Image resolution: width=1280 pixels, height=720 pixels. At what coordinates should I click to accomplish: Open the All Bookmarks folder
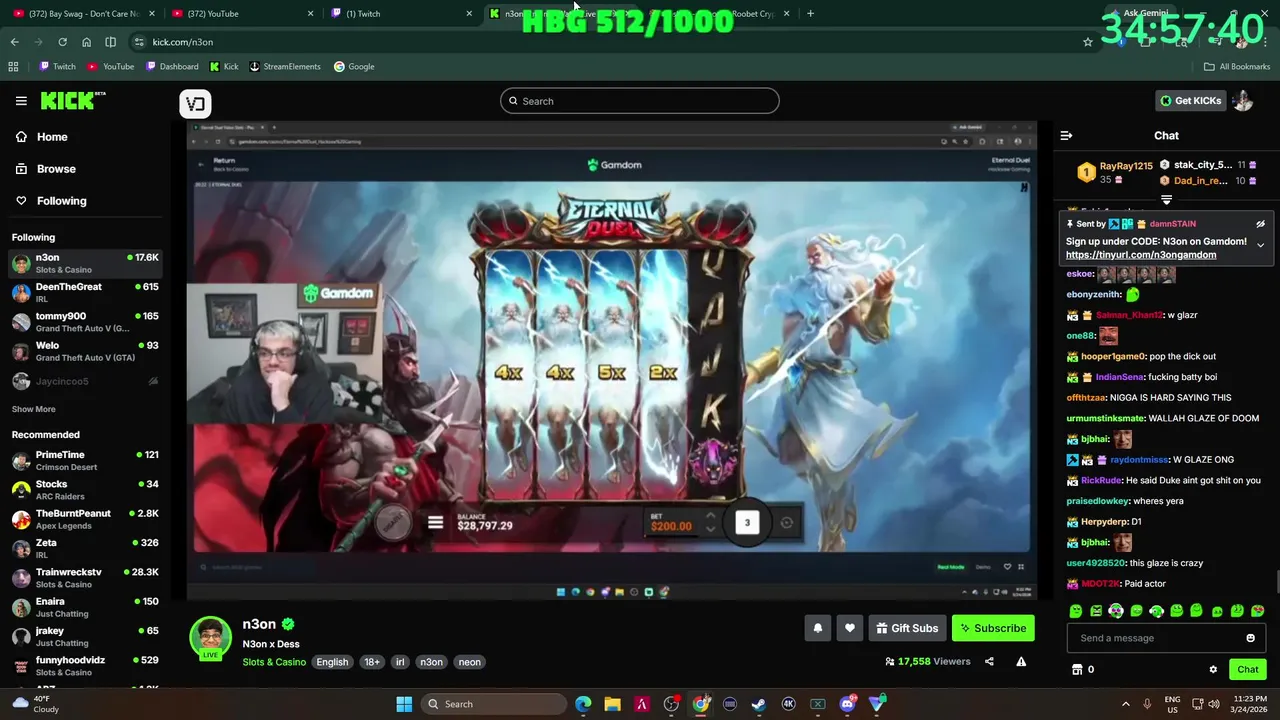coord(1237,67)
